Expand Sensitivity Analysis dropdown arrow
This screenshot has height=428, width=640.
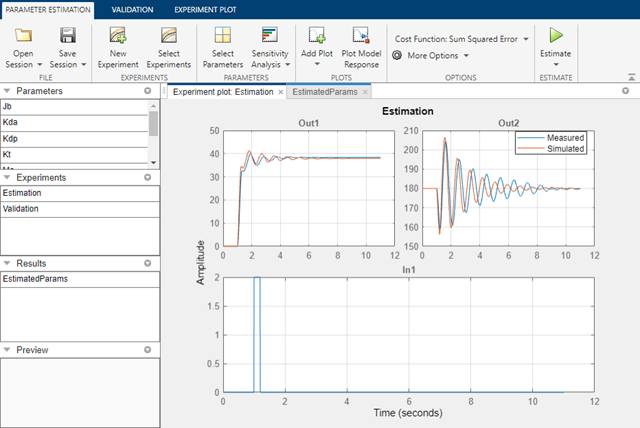[287, 64]
